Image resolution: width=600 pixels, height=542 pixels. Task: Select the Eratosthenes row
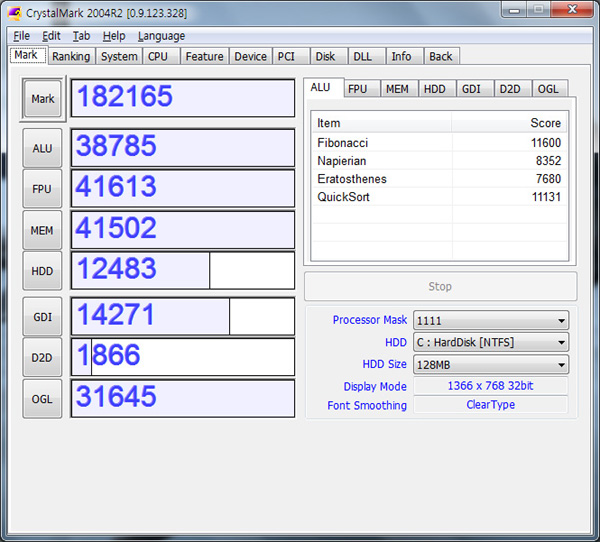click(439, 179)
